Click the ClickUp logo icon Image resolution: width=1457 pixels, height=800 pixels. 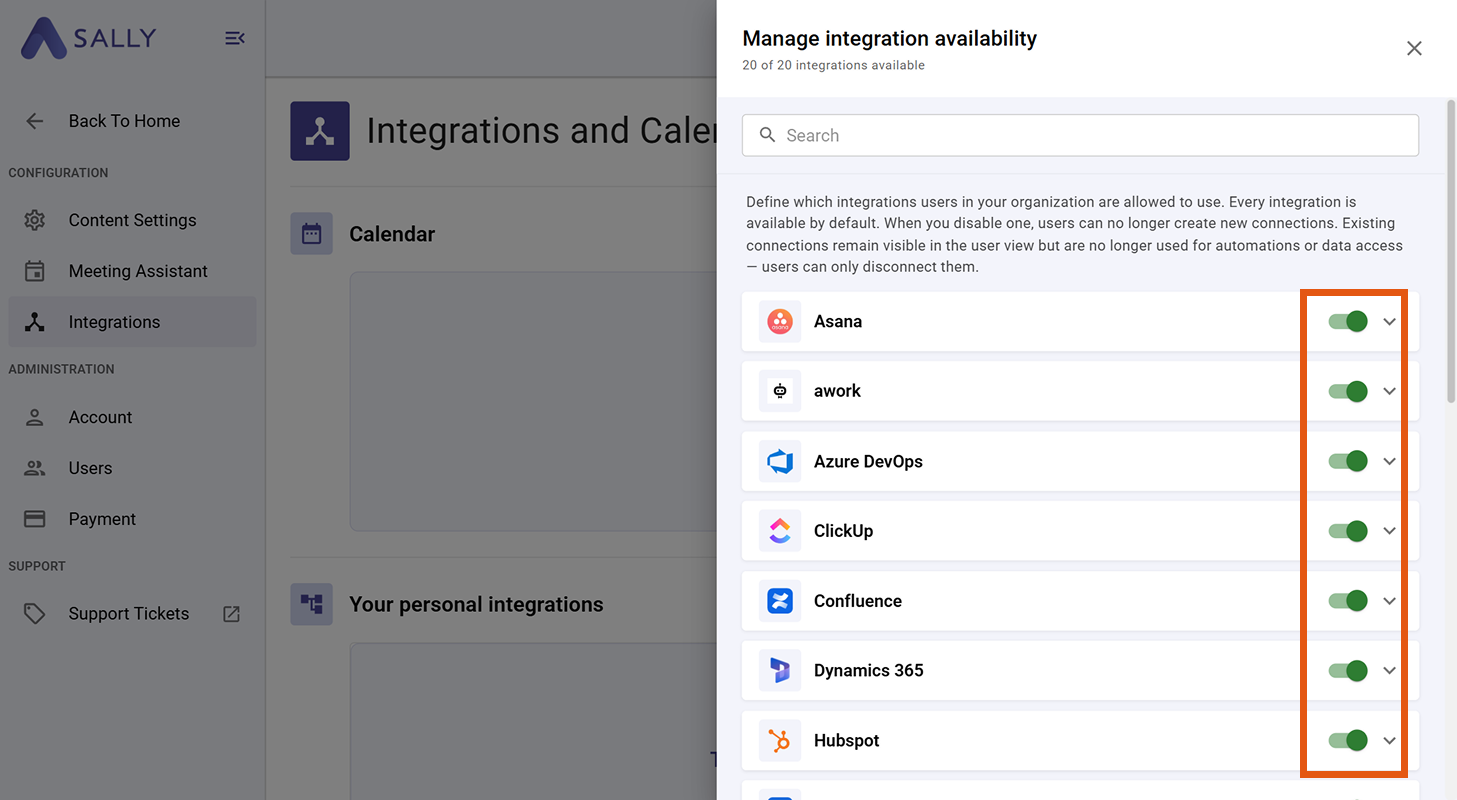(779, 531)
